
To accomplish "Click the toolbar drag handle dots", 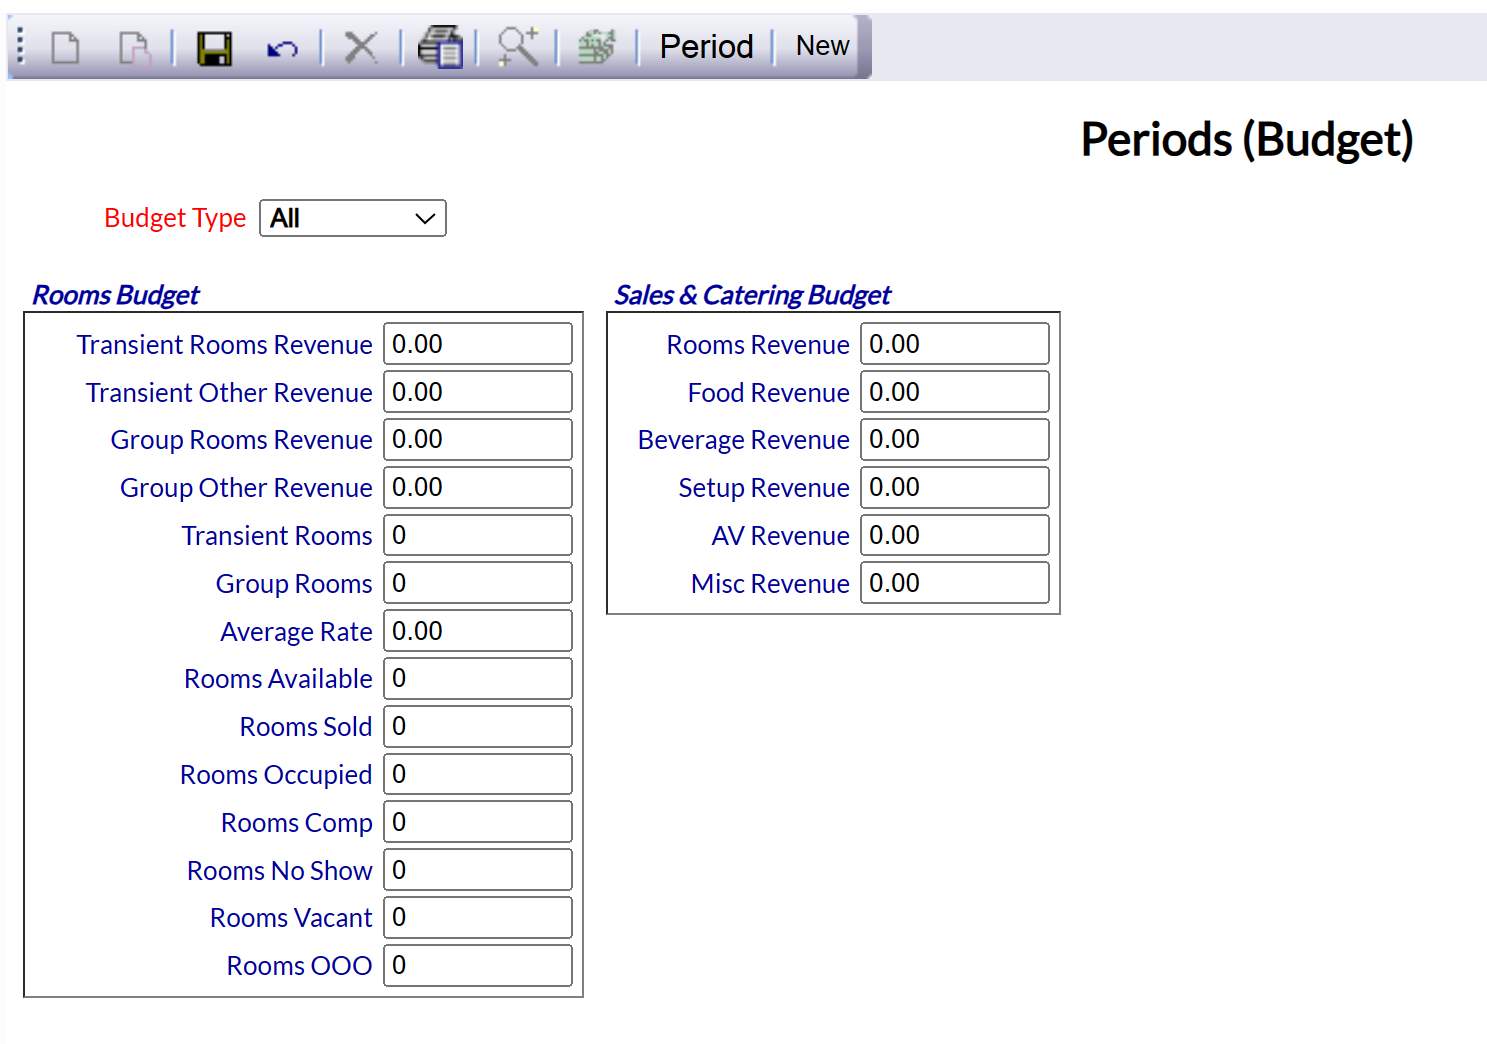I will [21, 47].
